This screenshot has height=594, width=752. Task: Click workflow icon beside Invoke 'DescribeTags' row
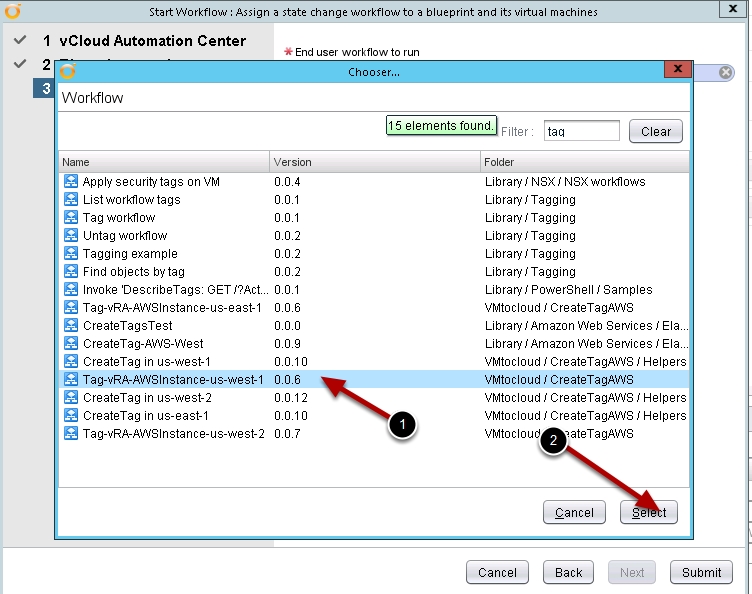71,289
